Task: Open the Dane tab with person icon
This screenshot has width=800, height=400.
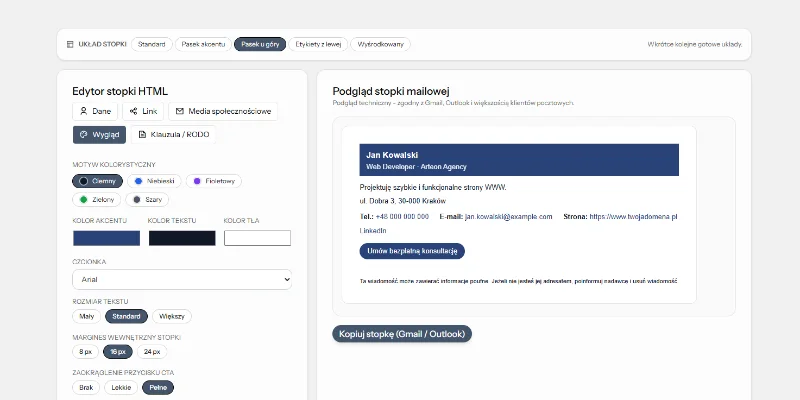Action: [x=95, y=111]
